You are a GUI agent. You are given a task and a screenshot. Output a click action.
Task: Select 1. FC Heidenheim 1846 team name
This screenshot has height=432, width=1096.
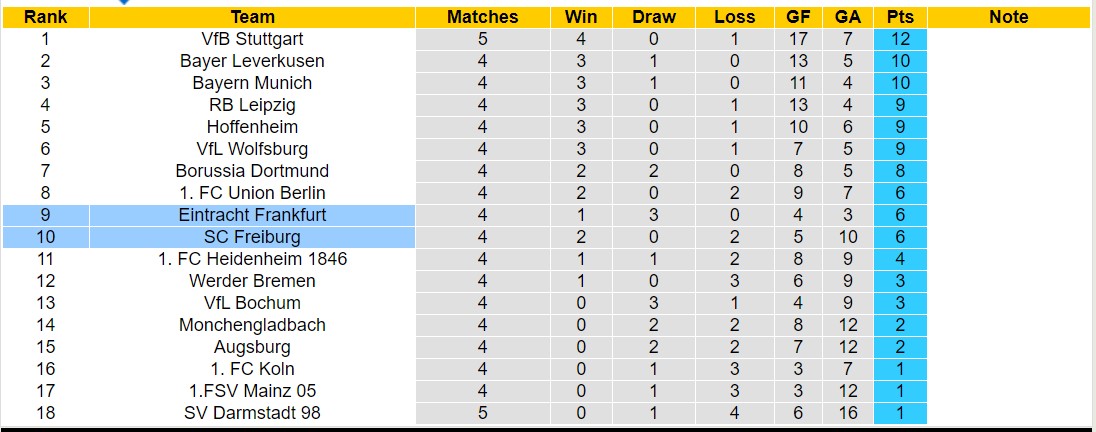tap(252, 259)
